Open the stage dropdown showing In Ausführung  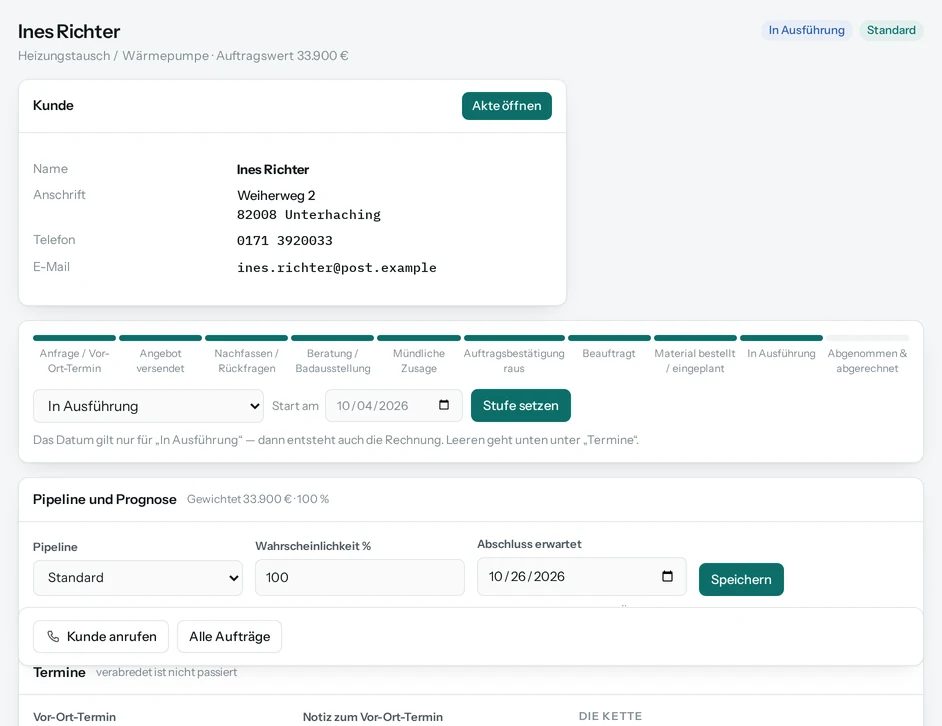point(148,406)
